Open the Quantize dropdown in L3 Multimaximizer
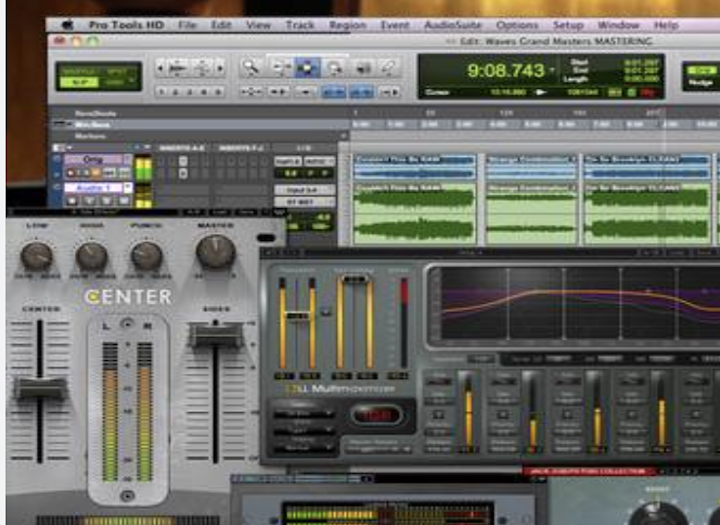Image resolution: width=720 pixels, height=525 pixels. 304,413
